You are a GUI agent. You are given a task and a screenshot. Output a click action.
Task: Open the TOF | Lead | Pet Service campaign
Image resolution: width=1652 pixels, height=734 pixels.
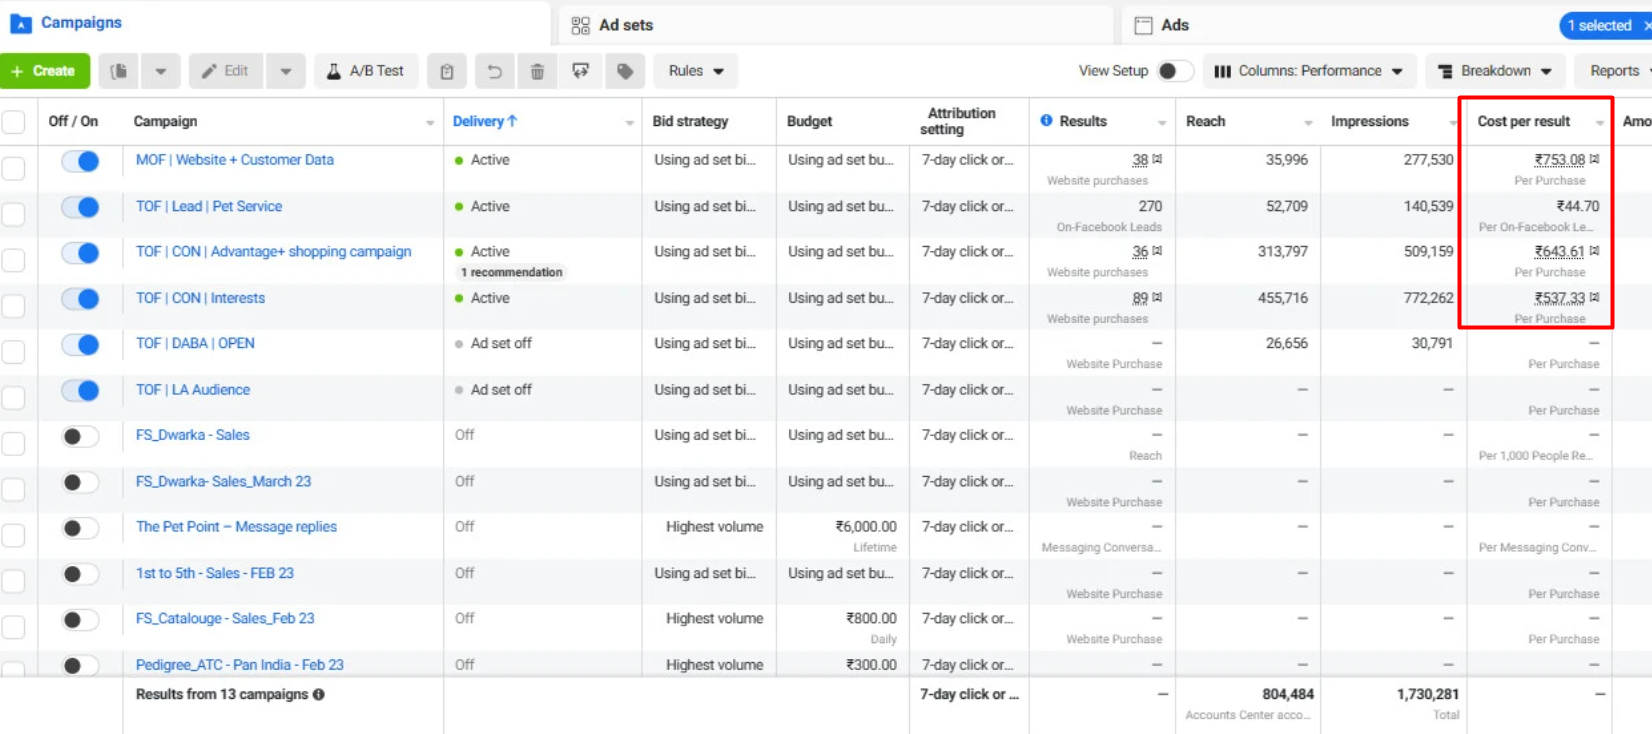point(209,206)
